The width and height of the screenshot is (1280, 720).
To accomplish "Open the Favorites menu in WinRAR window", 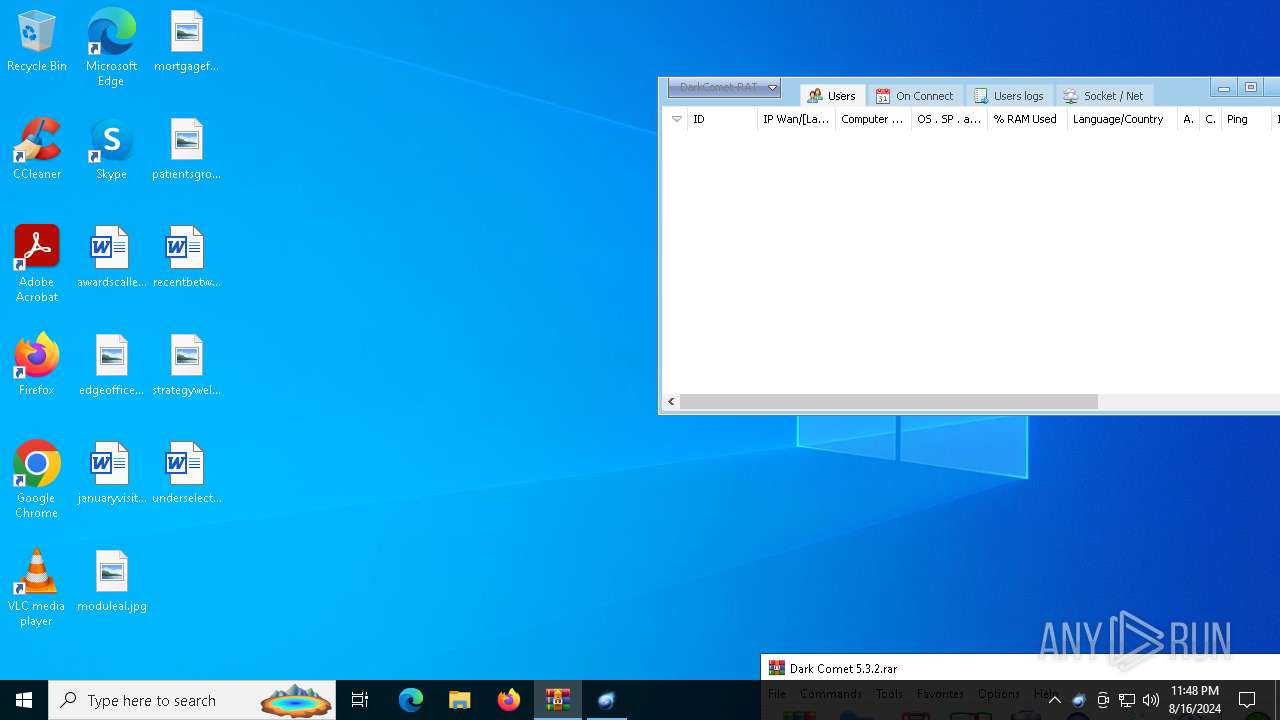I will coord(940,693).
